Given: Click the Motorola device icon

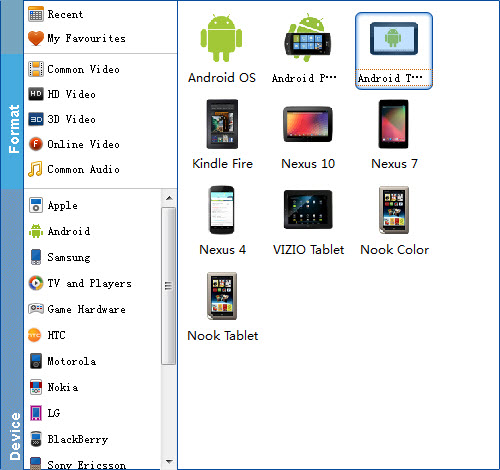Looking at the screenshot, I should 36,361.
